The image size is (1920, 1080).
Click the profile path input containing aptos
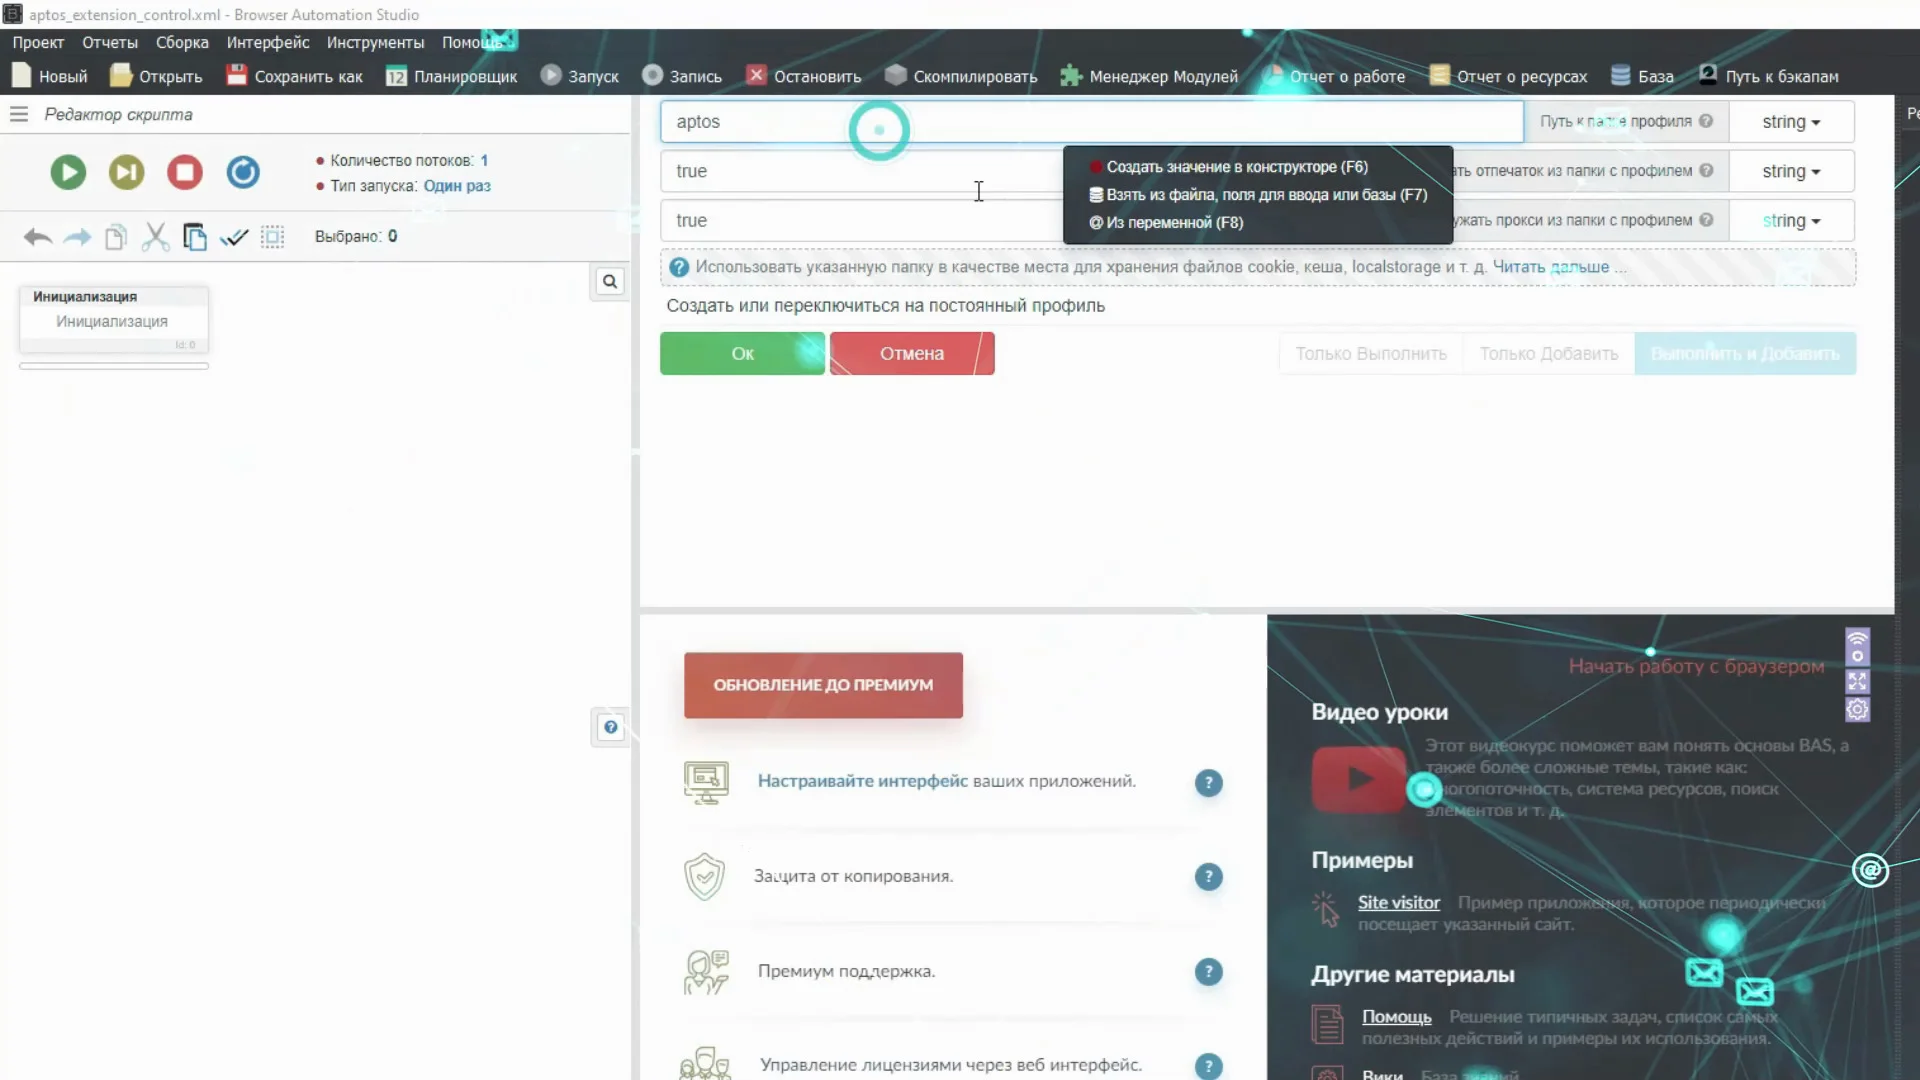point(1092,122)
